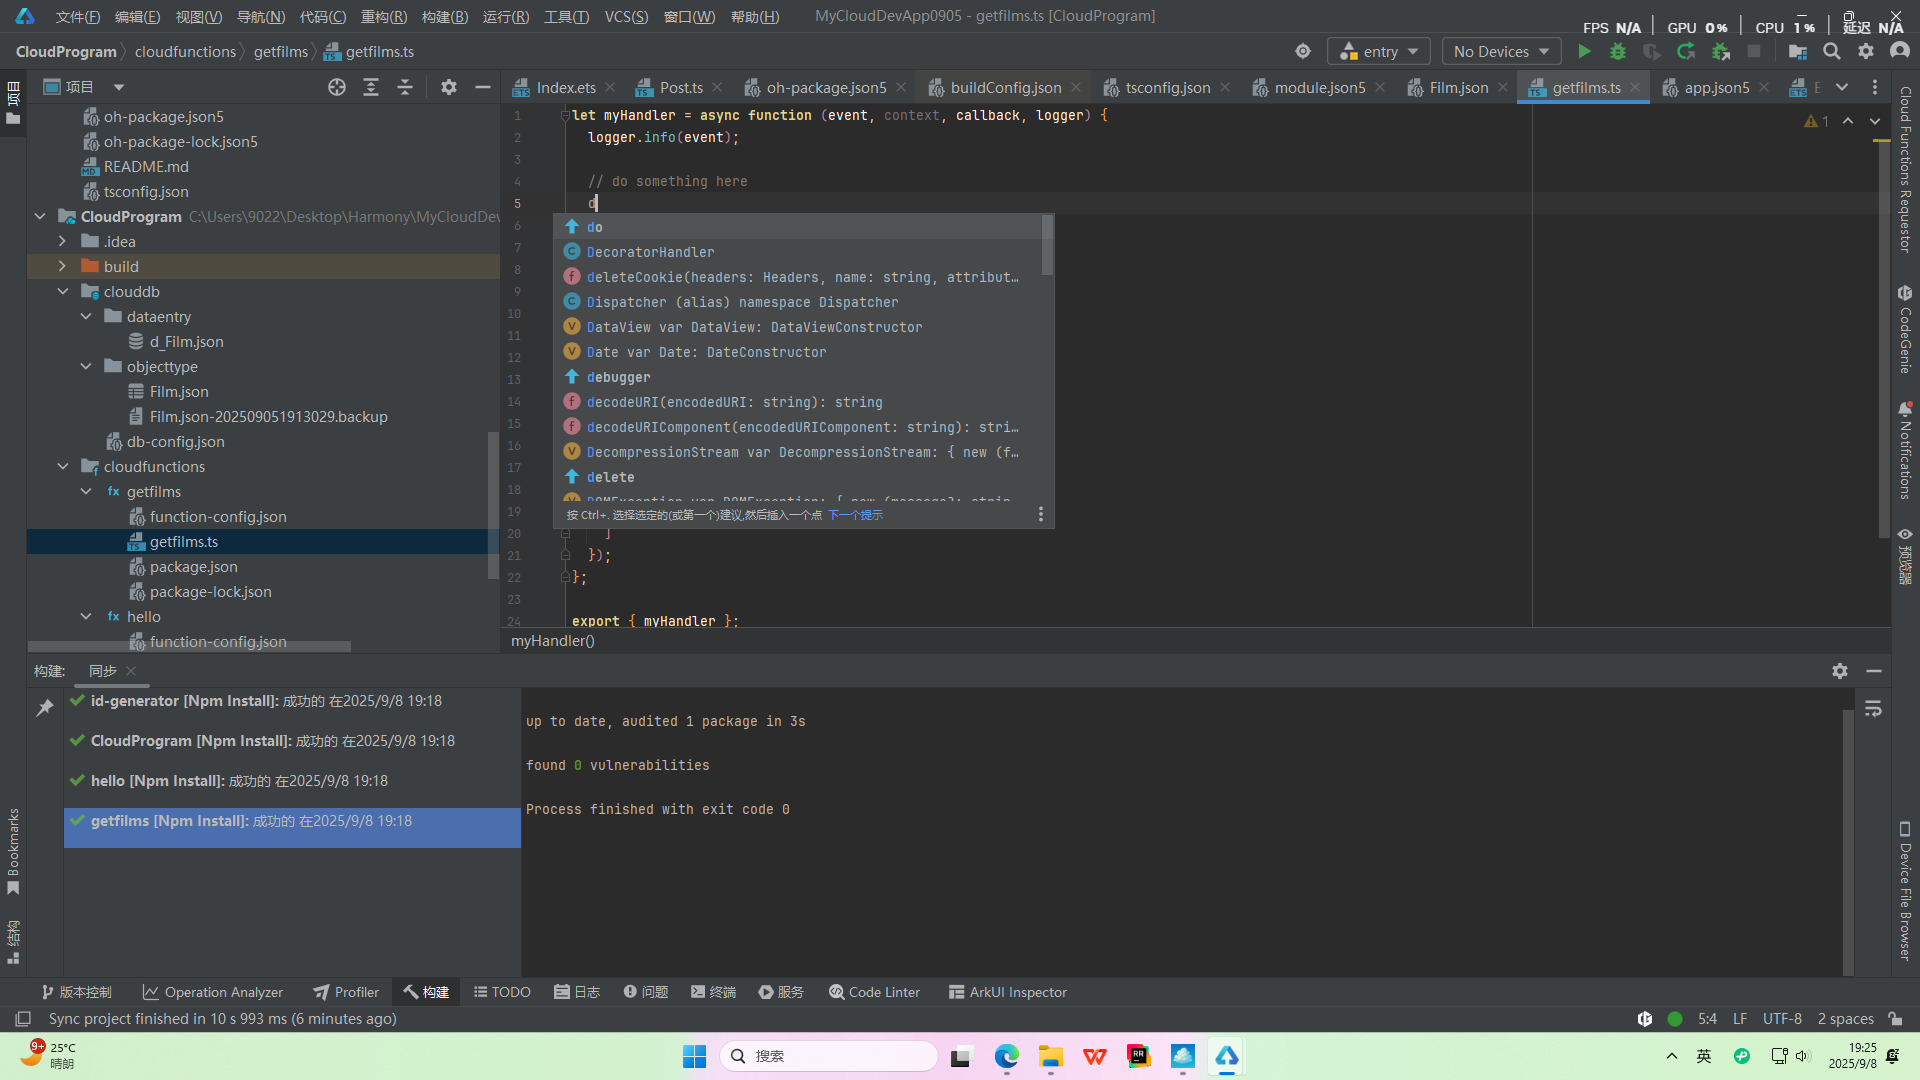Select hello [Npm Install] build entry

coord(292,780)
